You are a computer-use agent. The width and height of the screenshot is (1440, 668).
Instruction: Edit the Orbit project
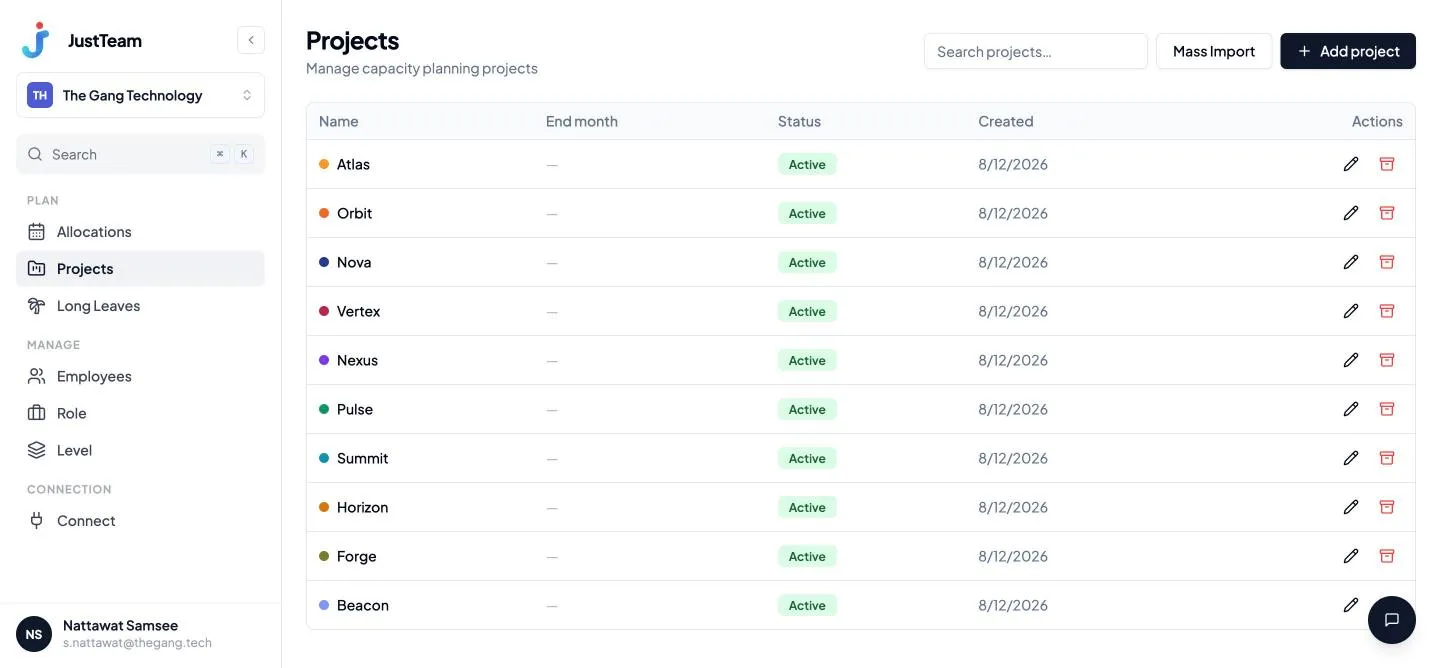(x=1351, y=213)
